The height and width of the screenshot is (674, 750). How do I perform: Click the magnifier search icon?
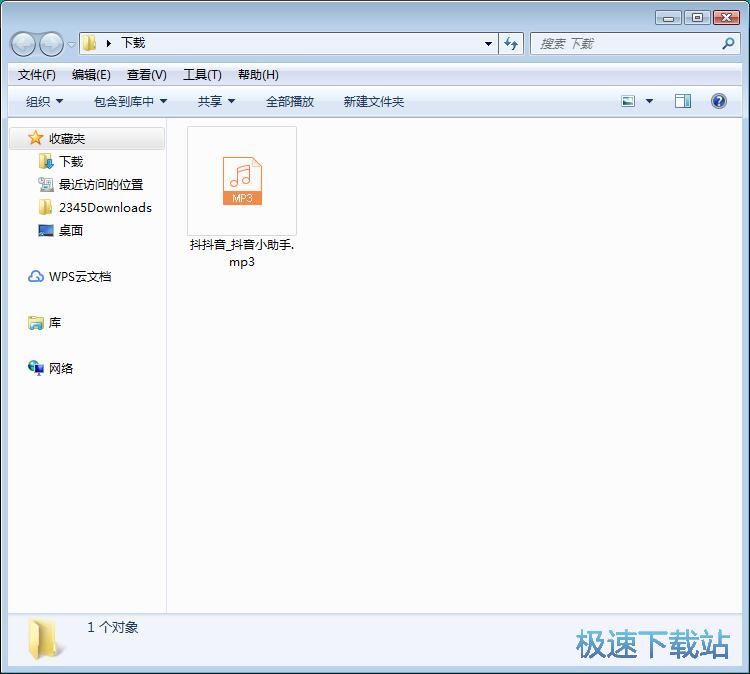tap(728, 44)
